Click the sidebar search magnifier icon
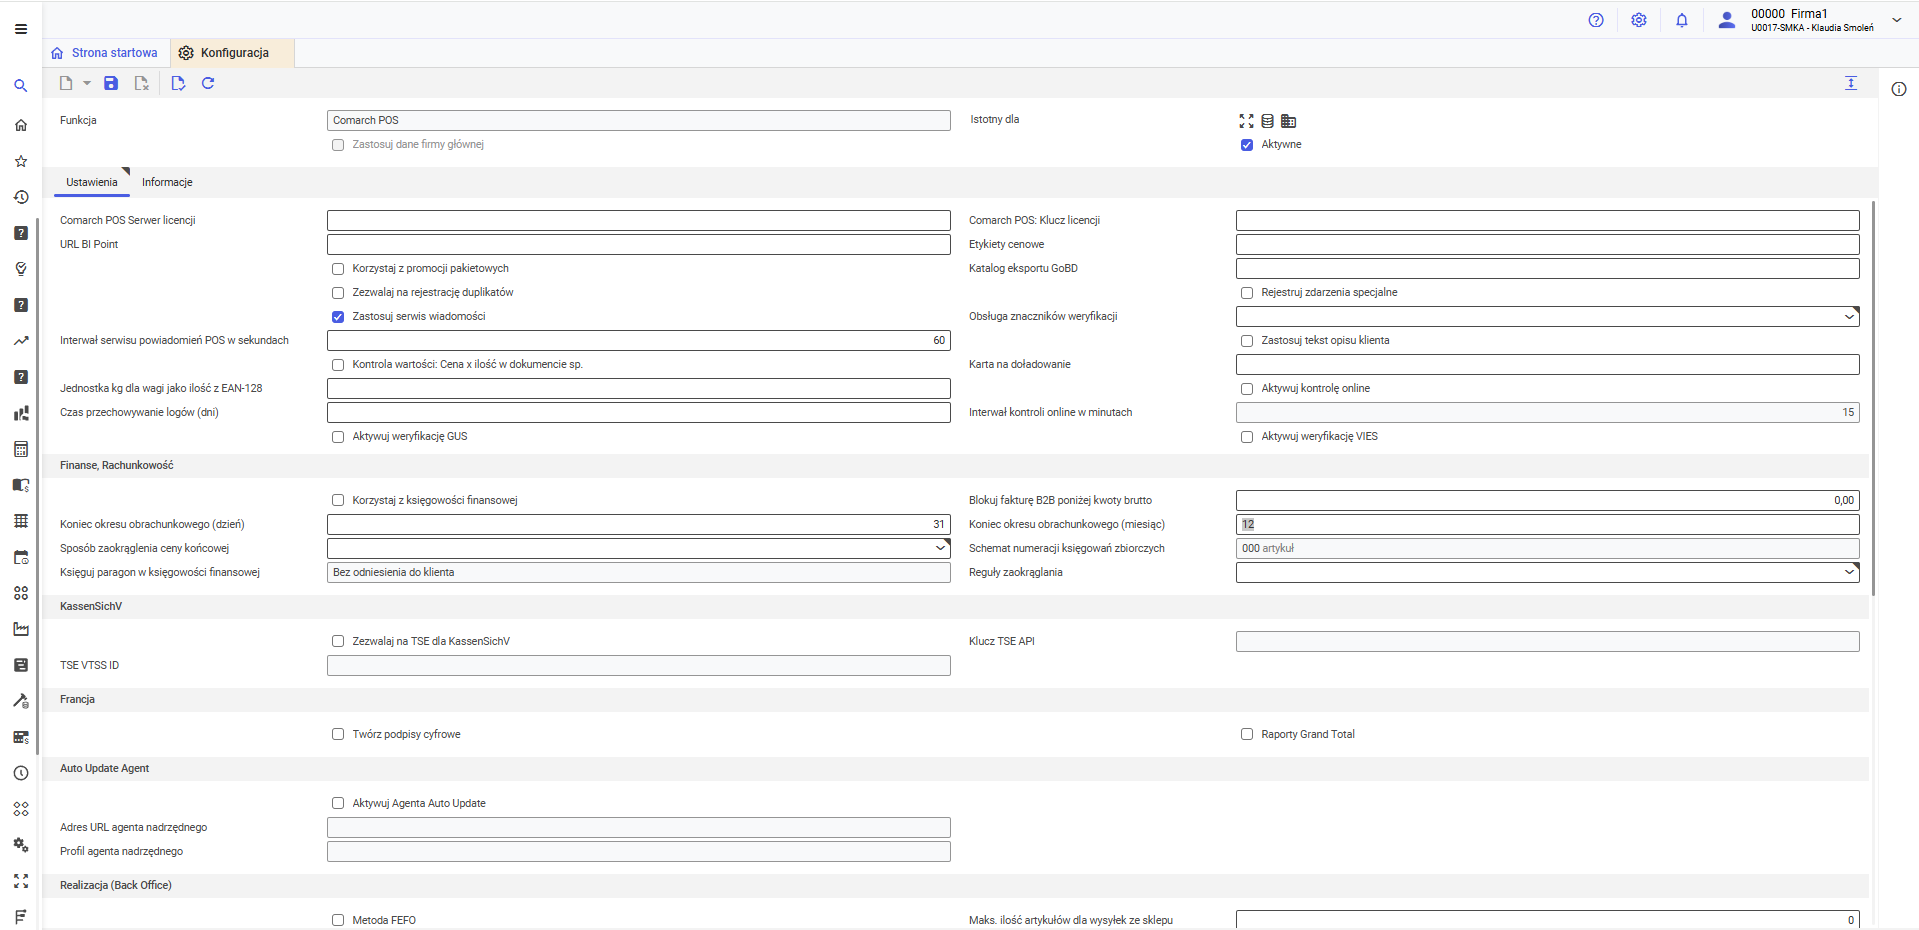 [21, 86]
